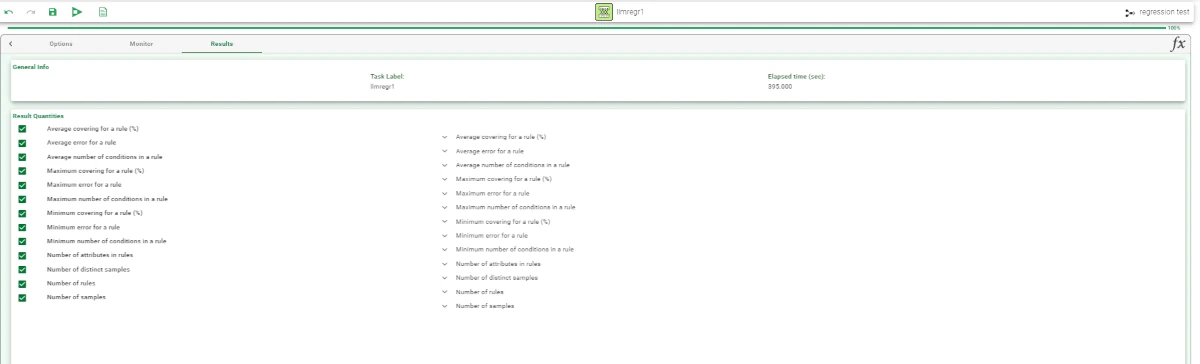Uncheck Maximum error for a rule
Screen dimensions: 1200x364
[x=22, y=185]
